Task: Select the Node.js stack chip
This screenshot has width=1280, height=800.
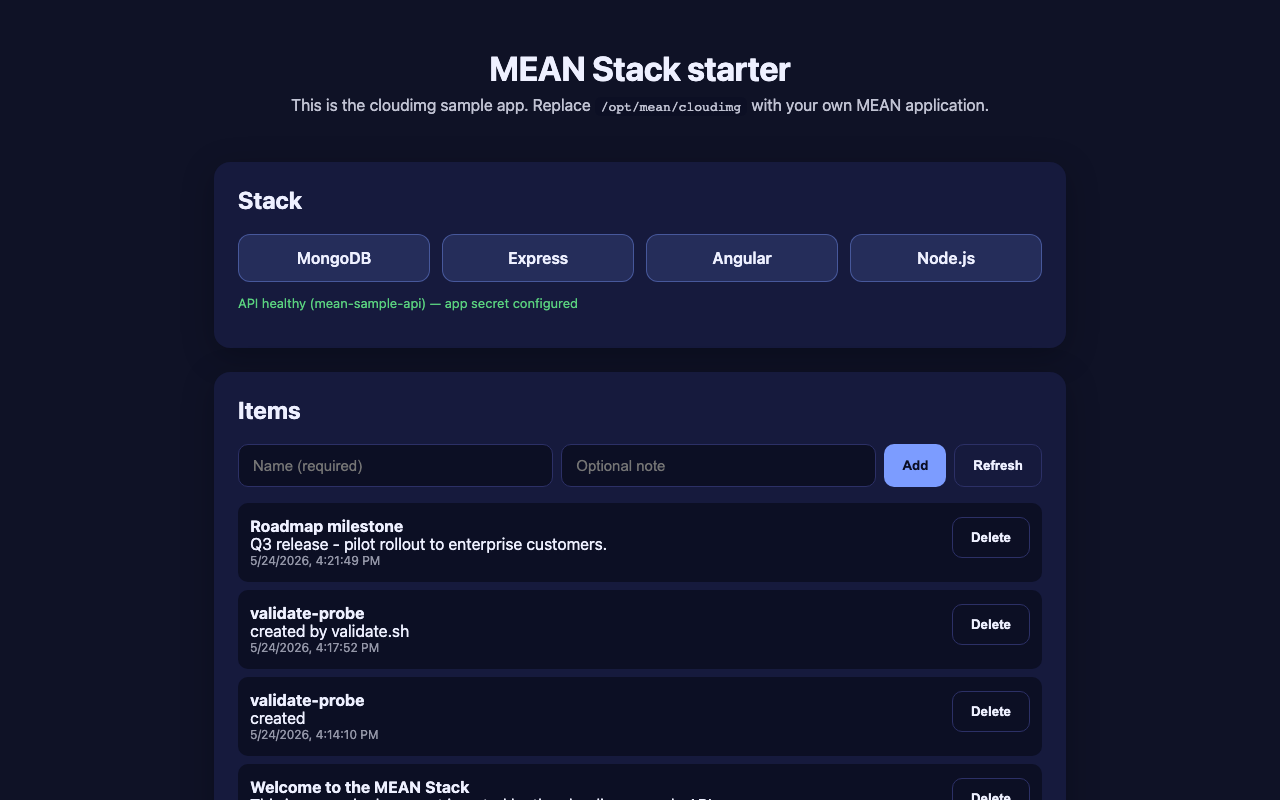Action: point(946,258)
